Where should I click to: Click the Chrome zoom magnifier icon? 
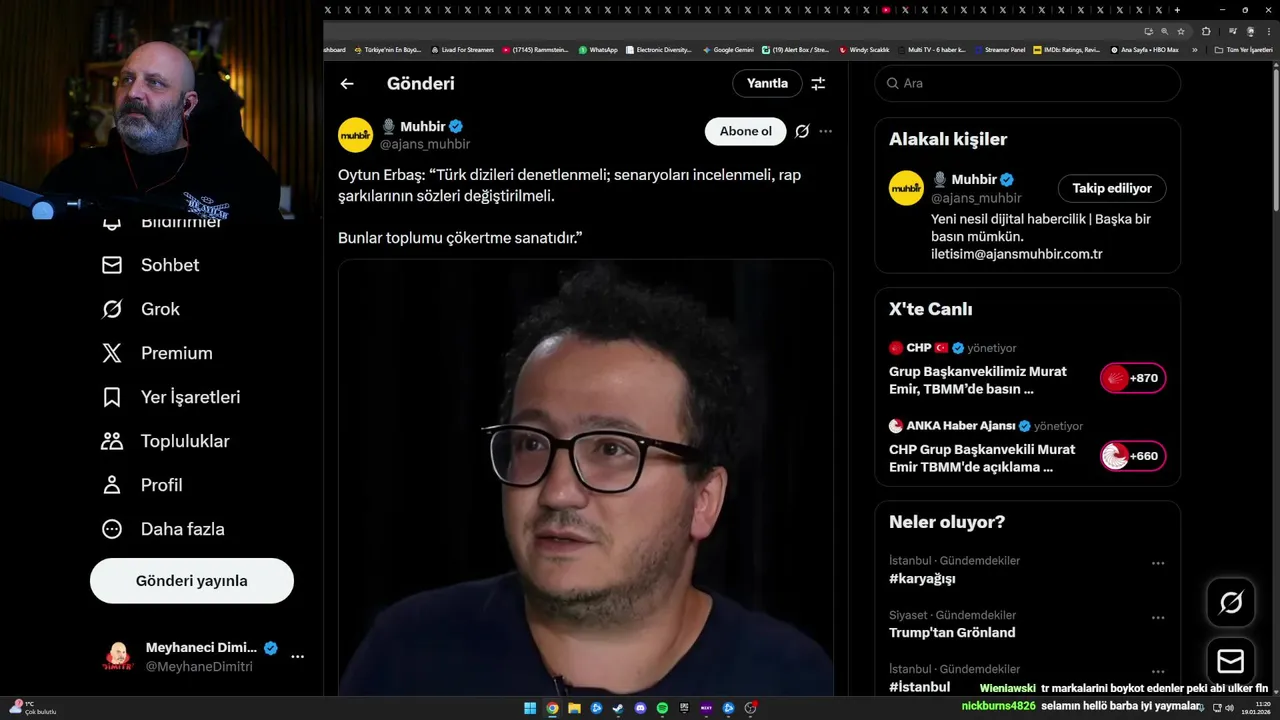pyautogui.click(x=1165, y=31)
